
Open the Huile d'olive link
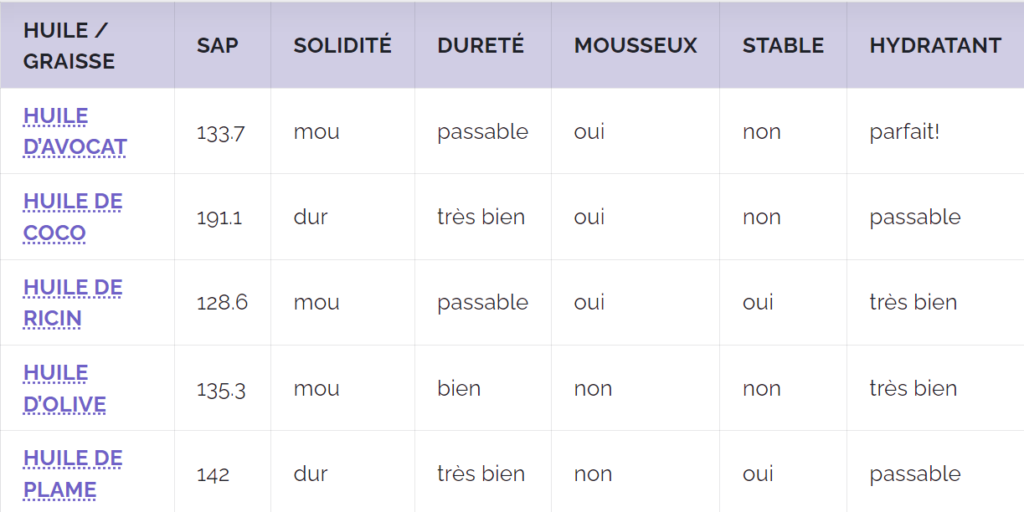[64, 389]
